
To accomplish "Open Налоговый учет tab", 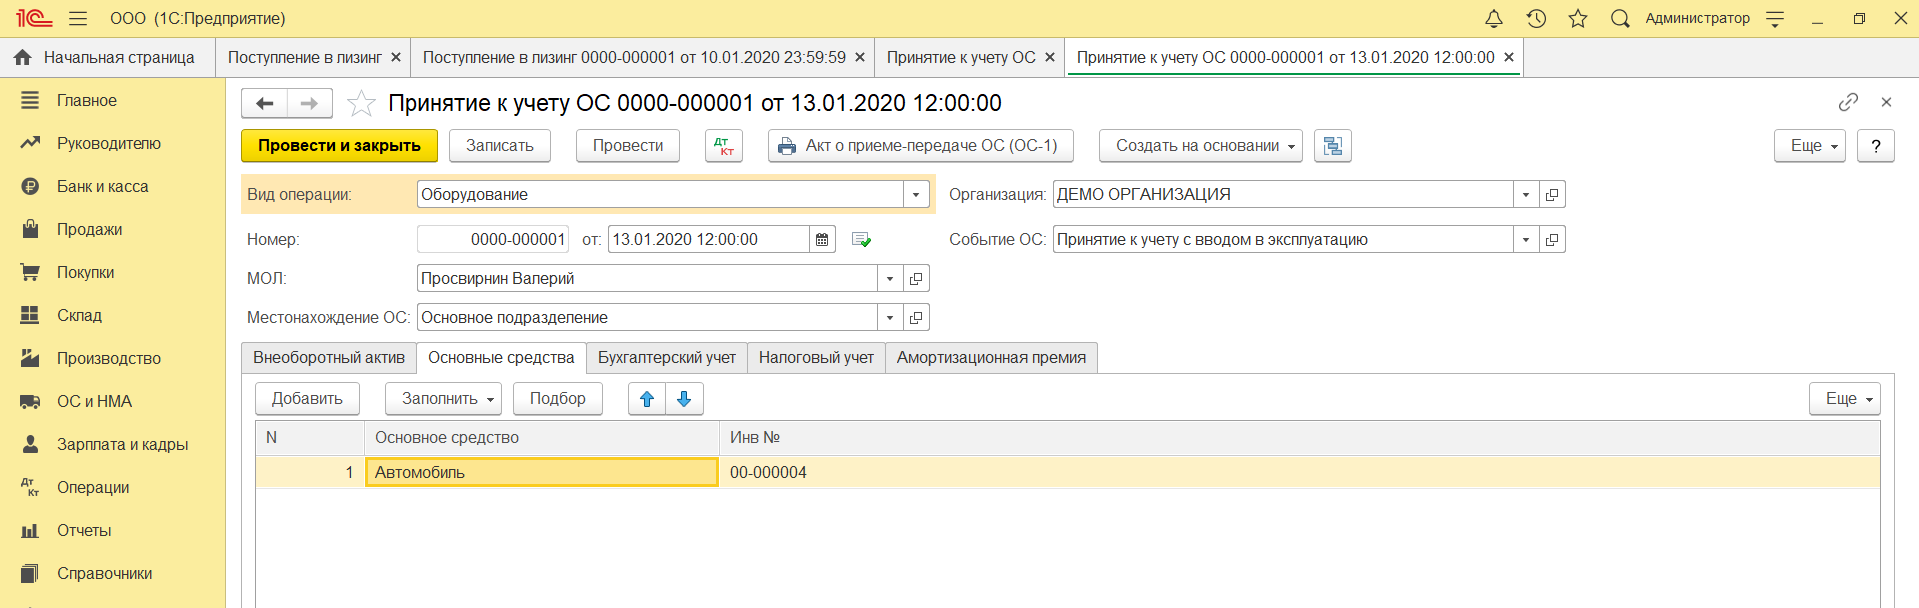I will pyautogui.click(x=816, y=358).
